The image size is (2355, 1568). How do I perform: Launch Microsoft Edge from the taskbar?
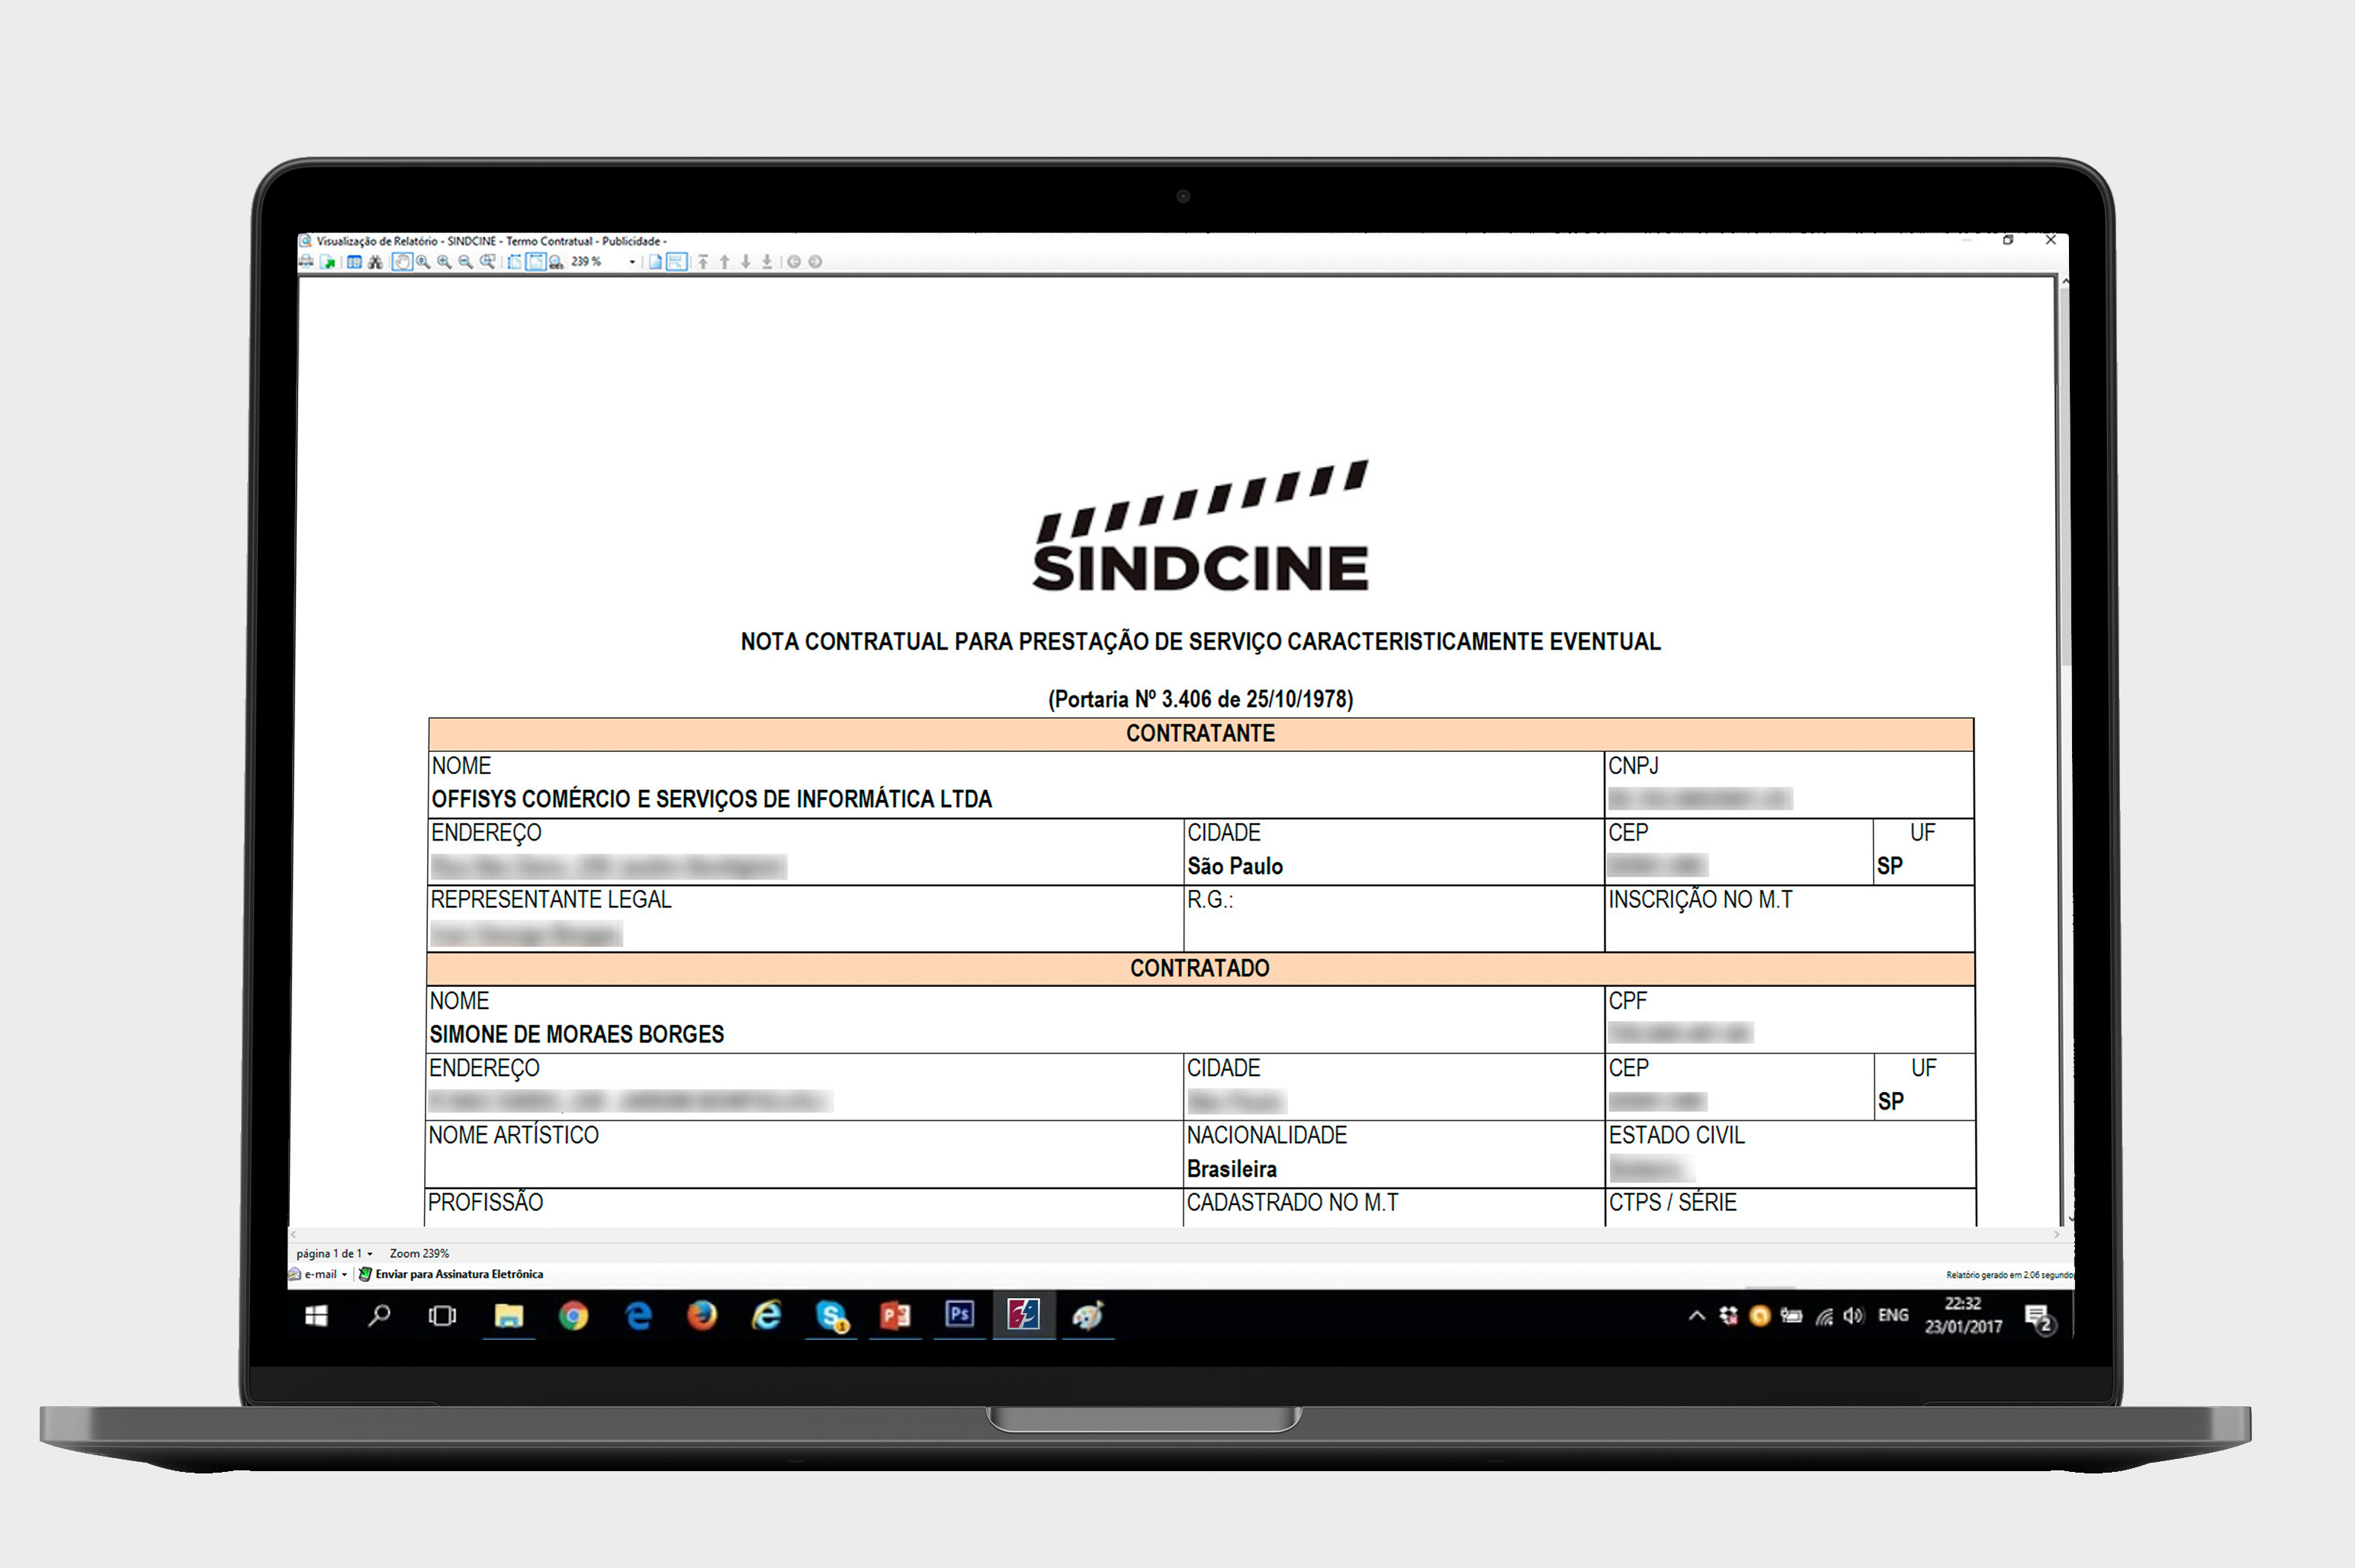click(638, 1316)
